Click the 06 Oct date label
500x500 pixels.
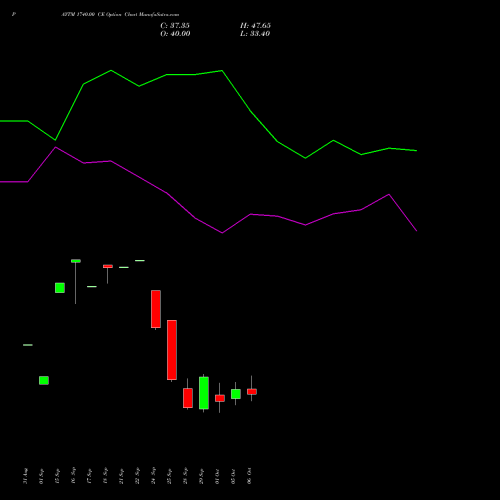(250, 476)
